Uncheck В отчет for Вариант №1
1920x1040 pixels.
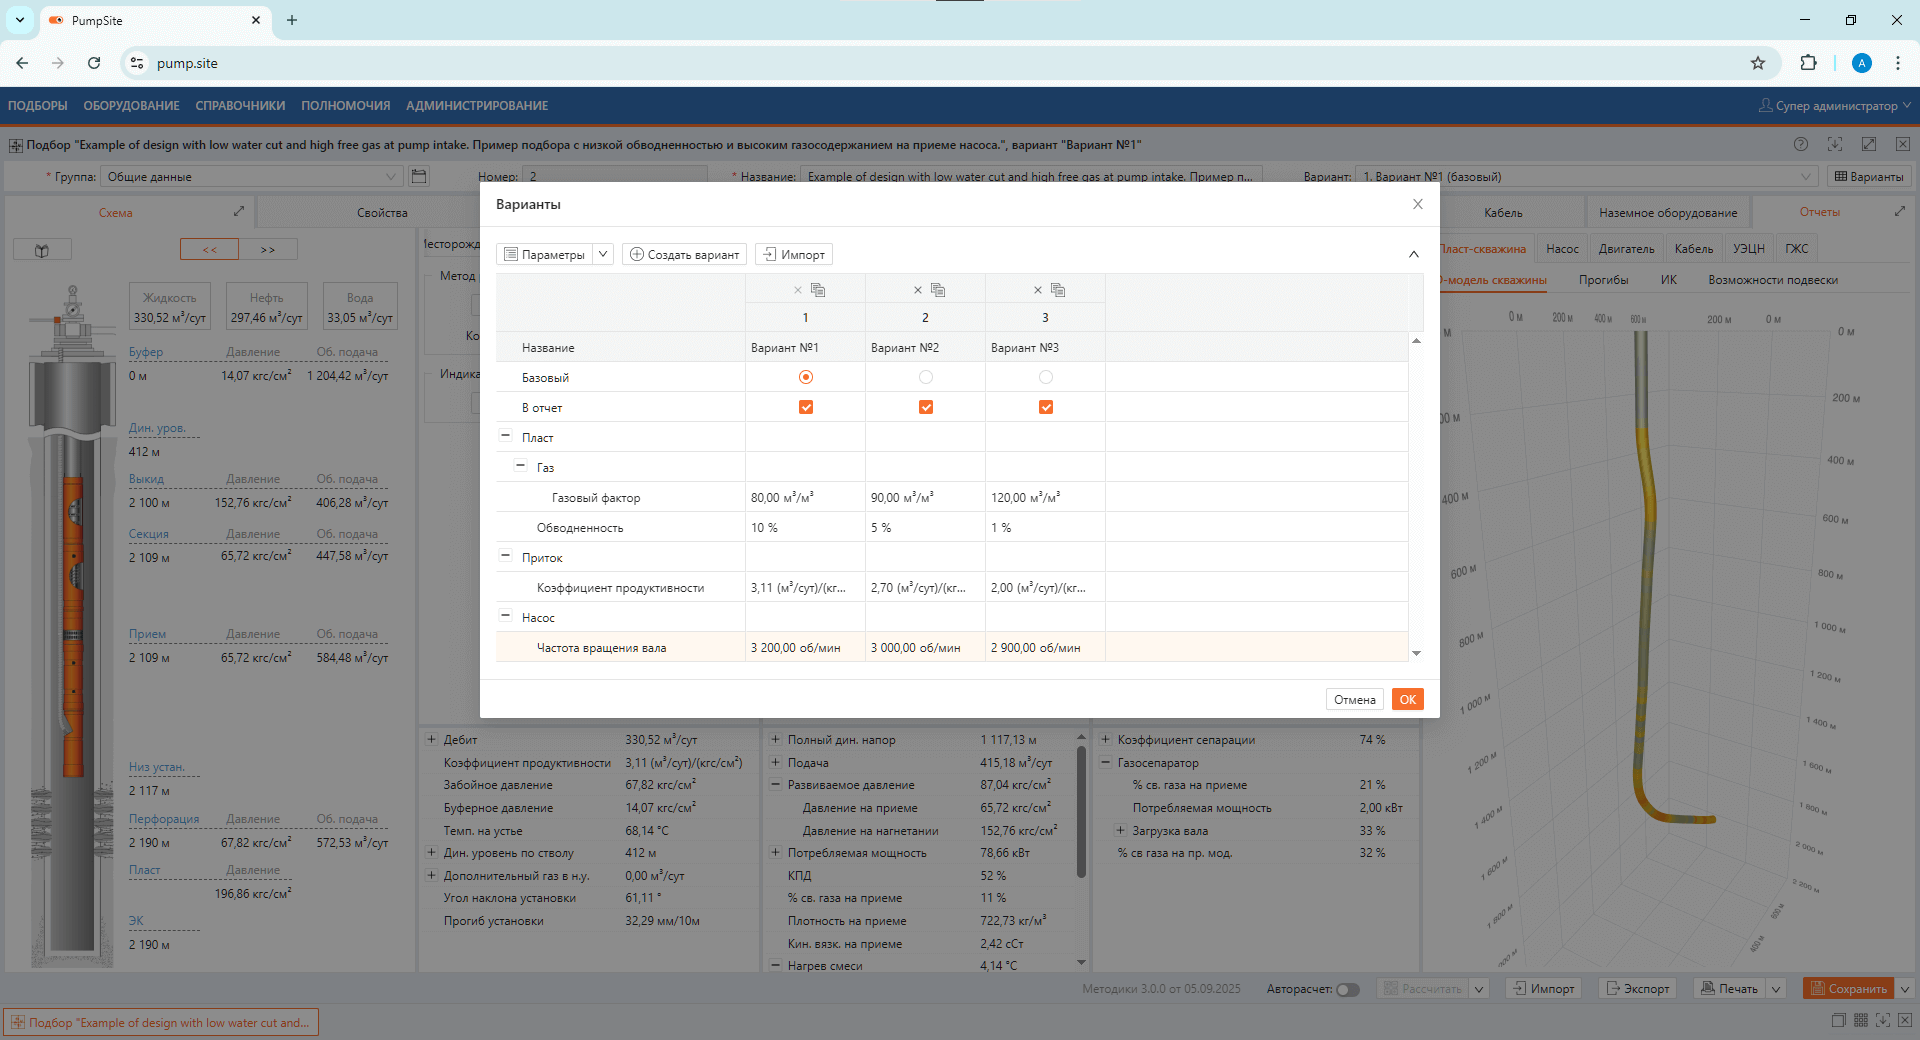806,407
